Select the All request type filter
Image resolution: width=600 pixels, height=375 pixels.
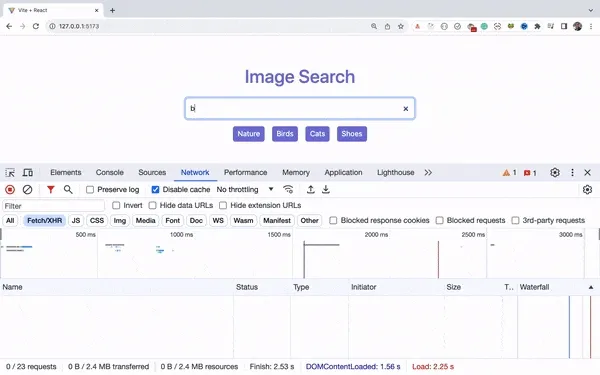pyautogui.click(x=10, y=221)
